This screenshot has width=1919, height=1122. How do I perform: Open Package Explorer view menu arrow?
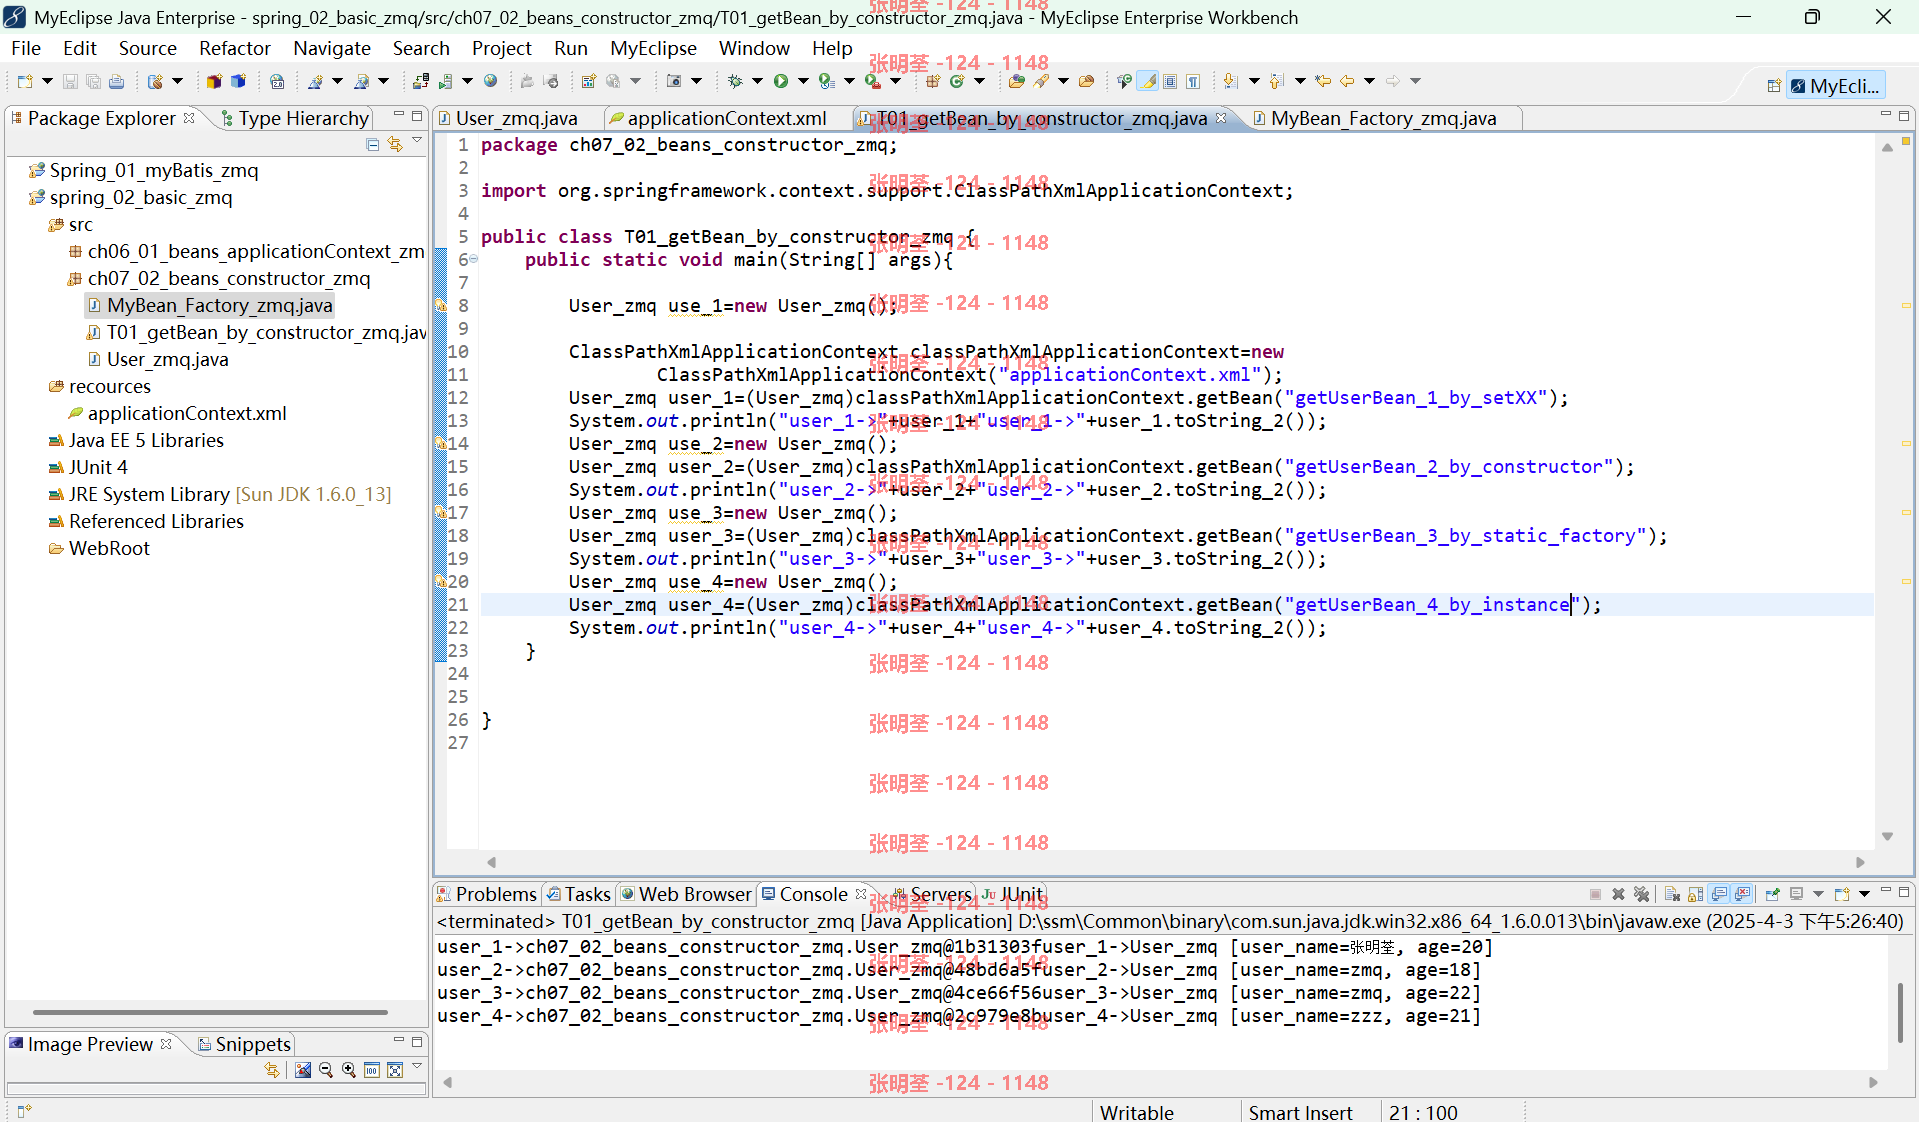417,142
